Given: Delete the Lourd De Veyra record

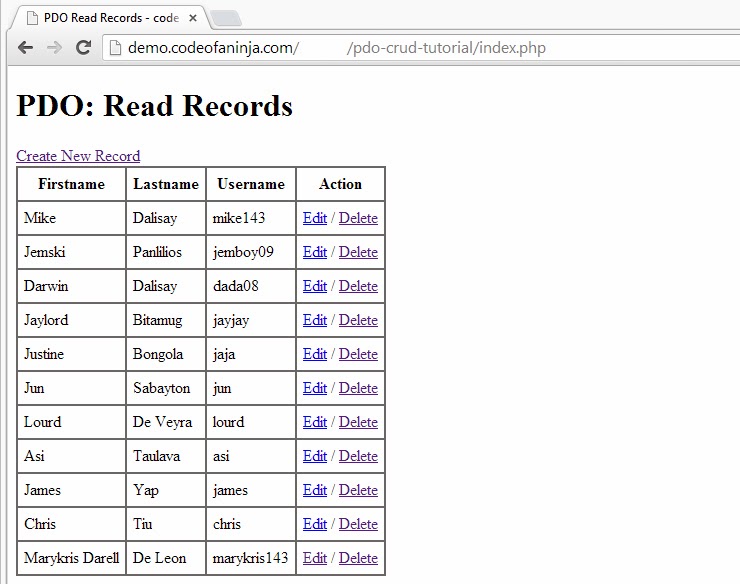Looking at the screenshot, I should coord(358,422).
